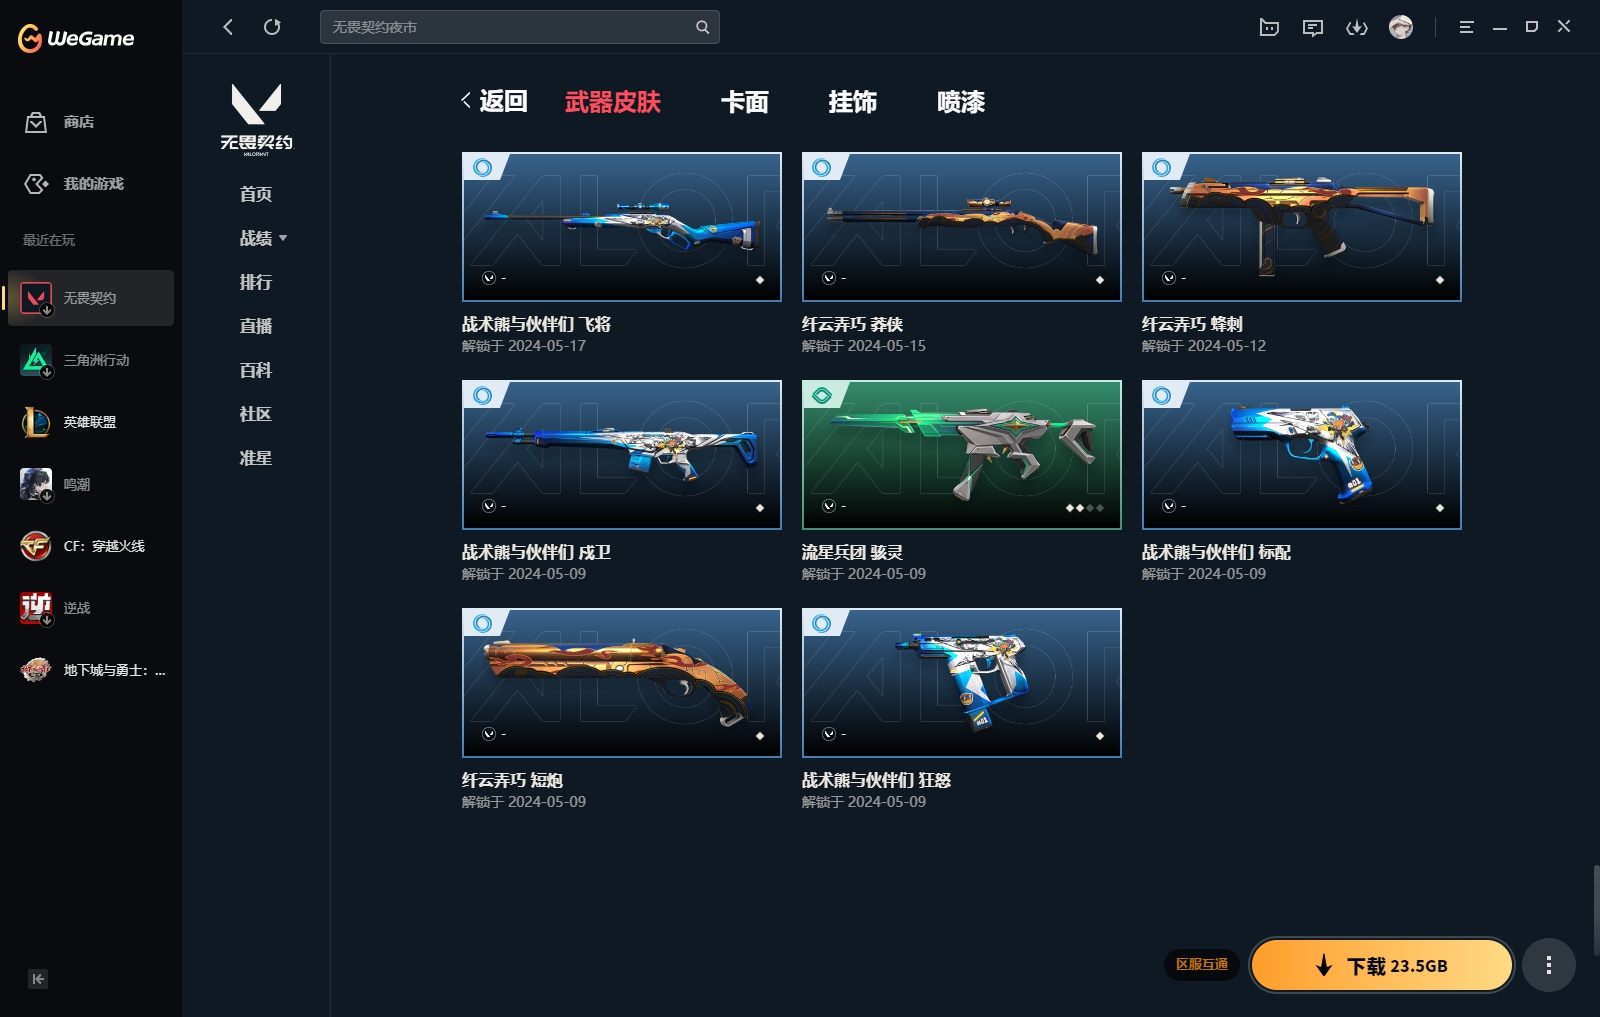
Task: Open the 商店 store in the sidebar
Action: tap(78, 122)
